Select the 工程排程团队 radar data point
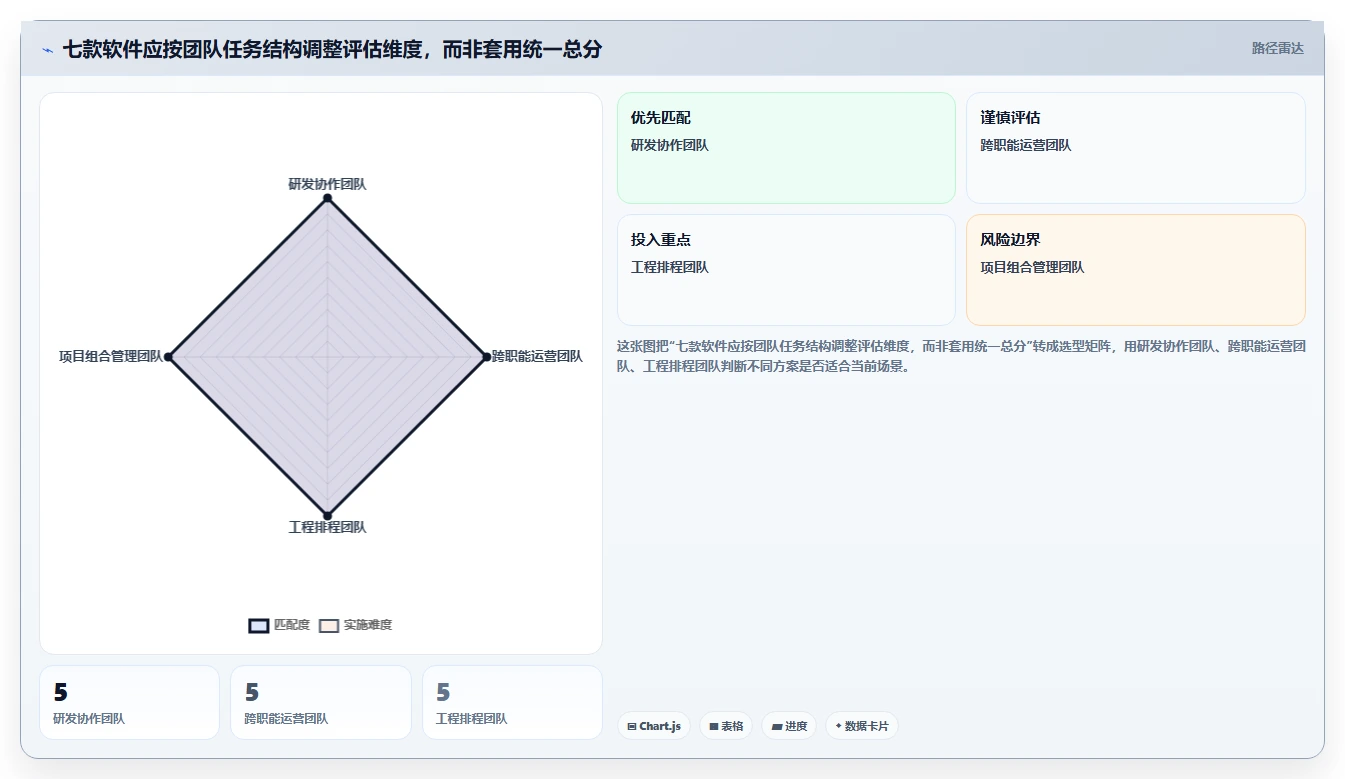The image size is (1345, 779). point(327,515)
